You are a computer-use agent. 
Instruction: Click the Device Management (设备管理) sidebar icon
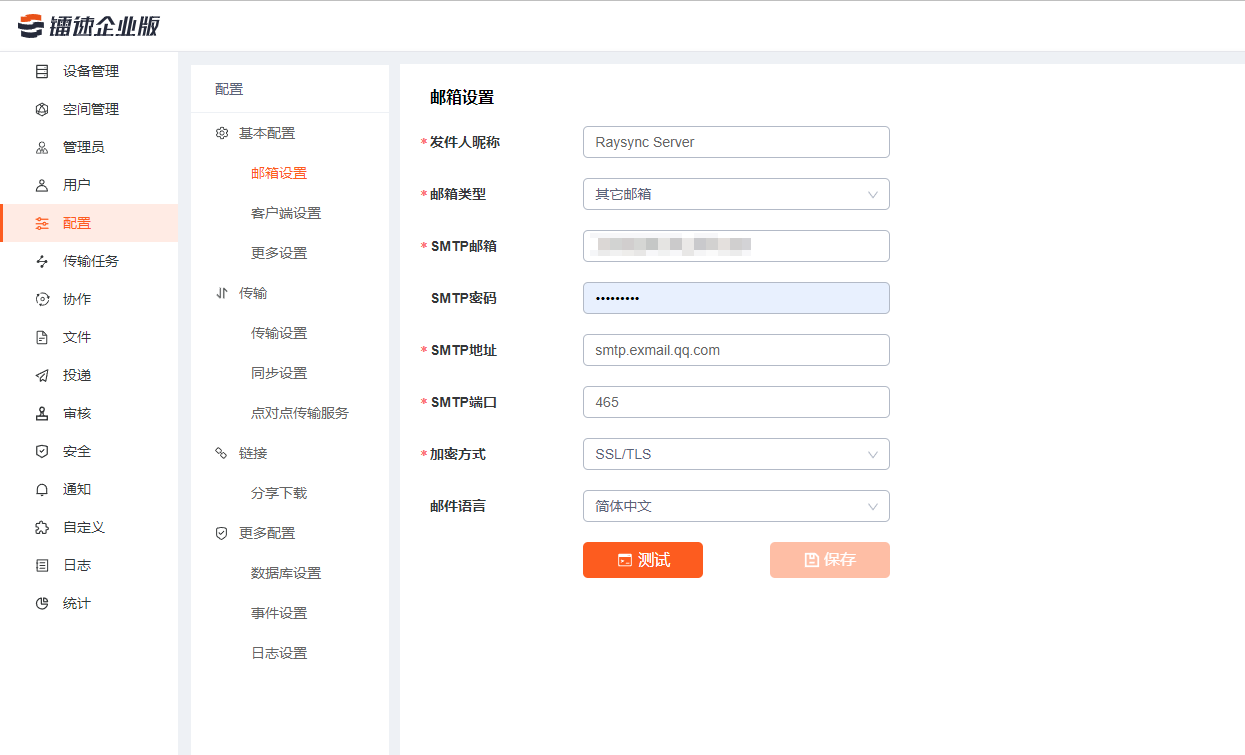(x=42, y=72)
